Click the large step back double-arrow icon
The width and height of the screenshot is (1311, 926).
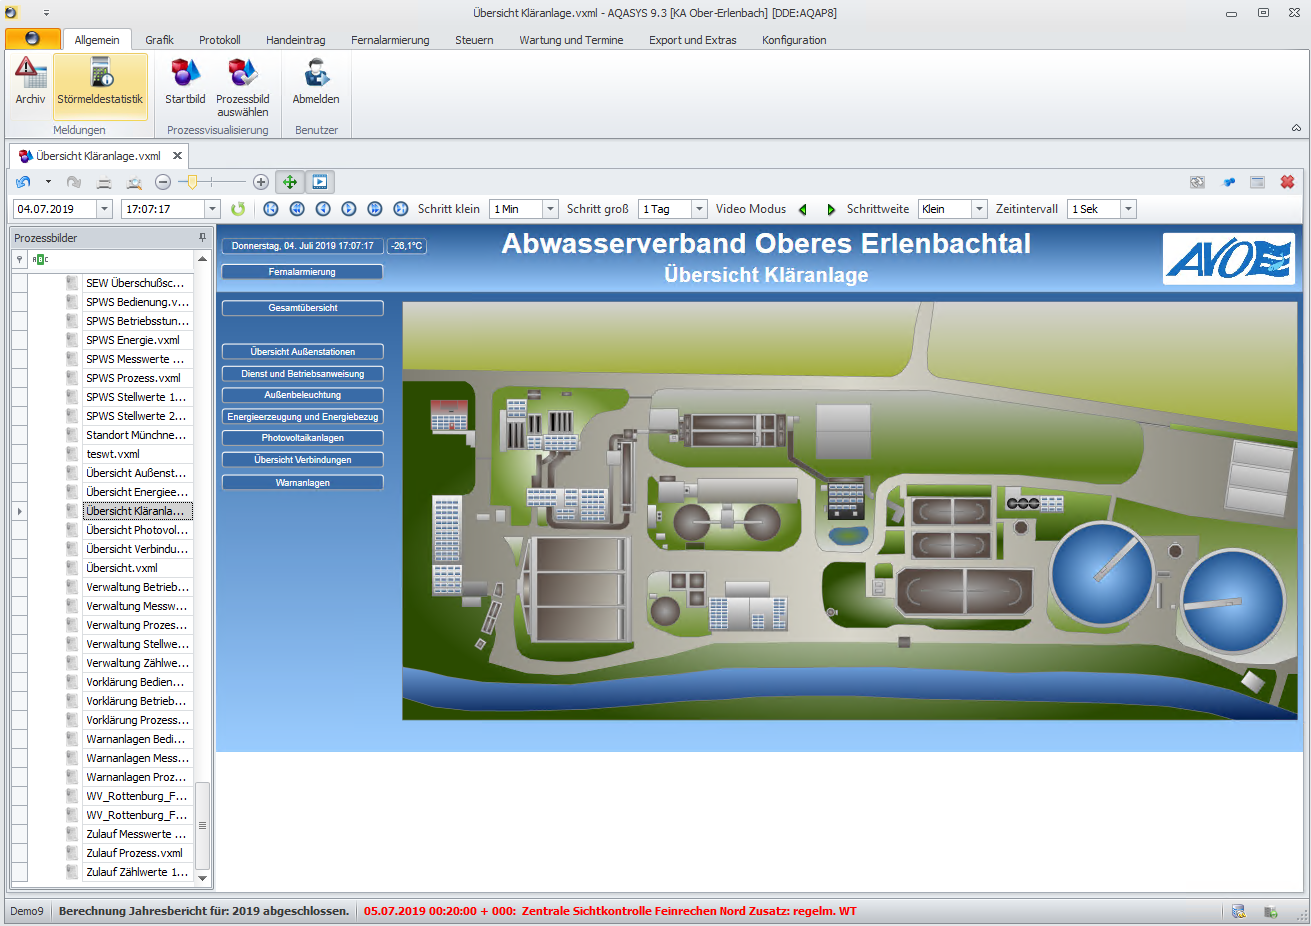click(x=297, y=209)
